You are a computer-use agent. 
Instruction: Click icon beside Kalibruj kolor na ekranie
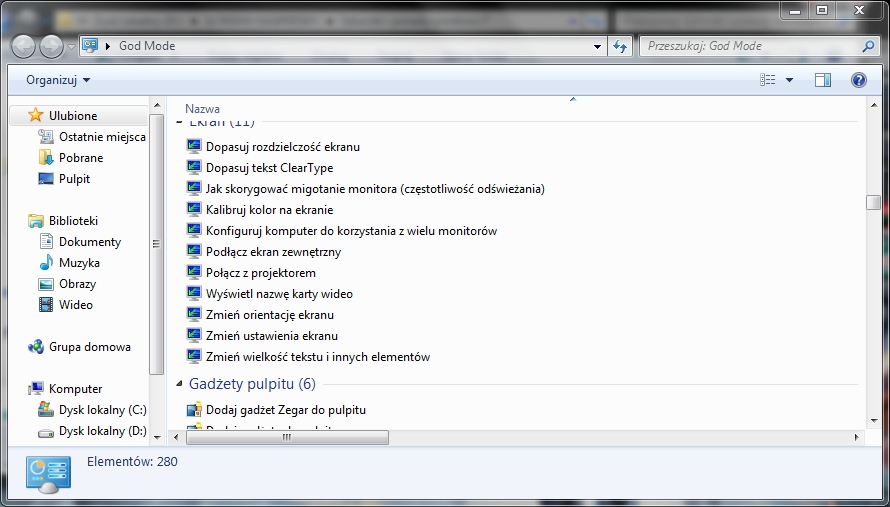point(194,209)
